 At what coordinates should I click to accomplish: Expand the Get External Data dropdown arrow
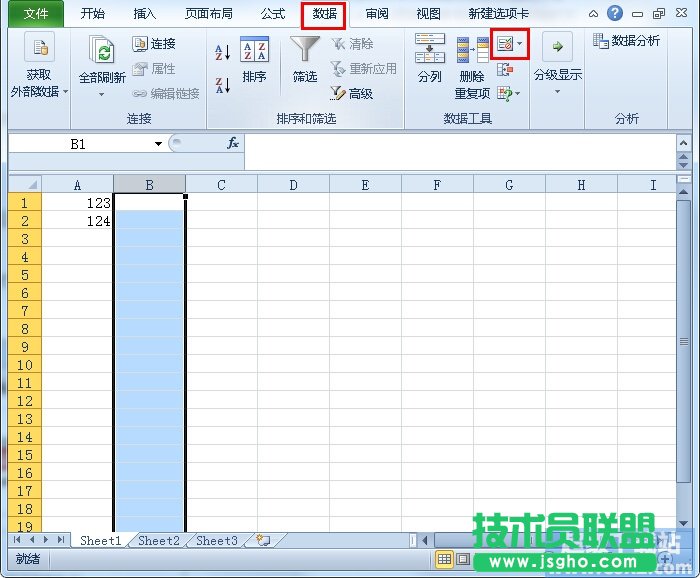66,91
